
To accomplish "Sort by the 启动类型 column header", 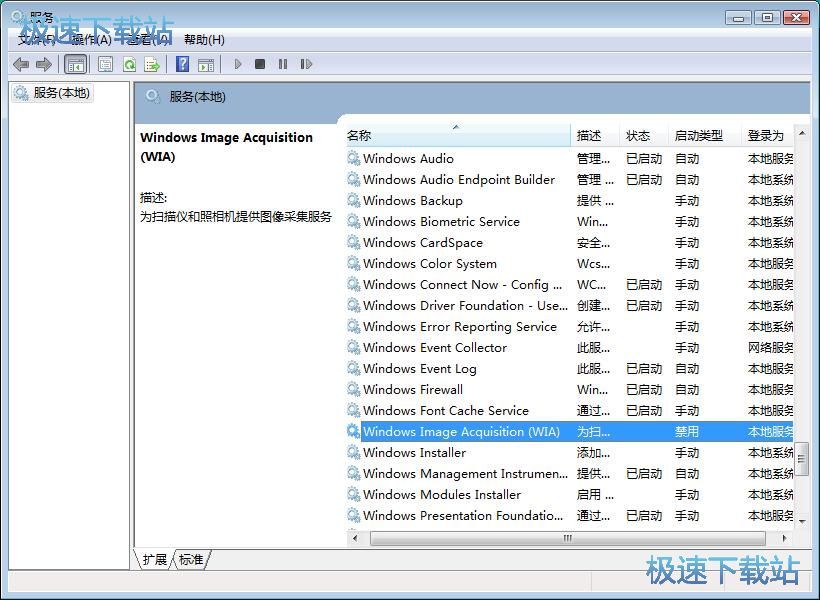I will [704, 135].
